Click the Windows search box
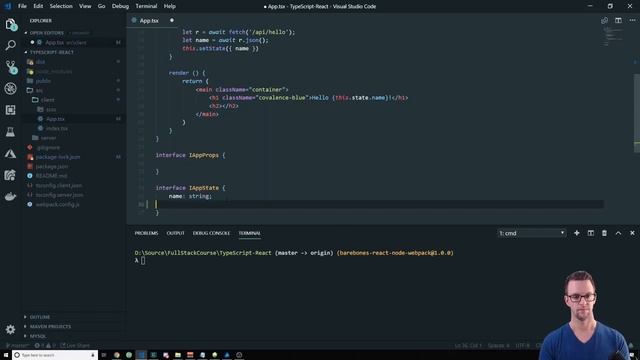The width and height of the screenshot is (640, 360). (x=54, y=355)
